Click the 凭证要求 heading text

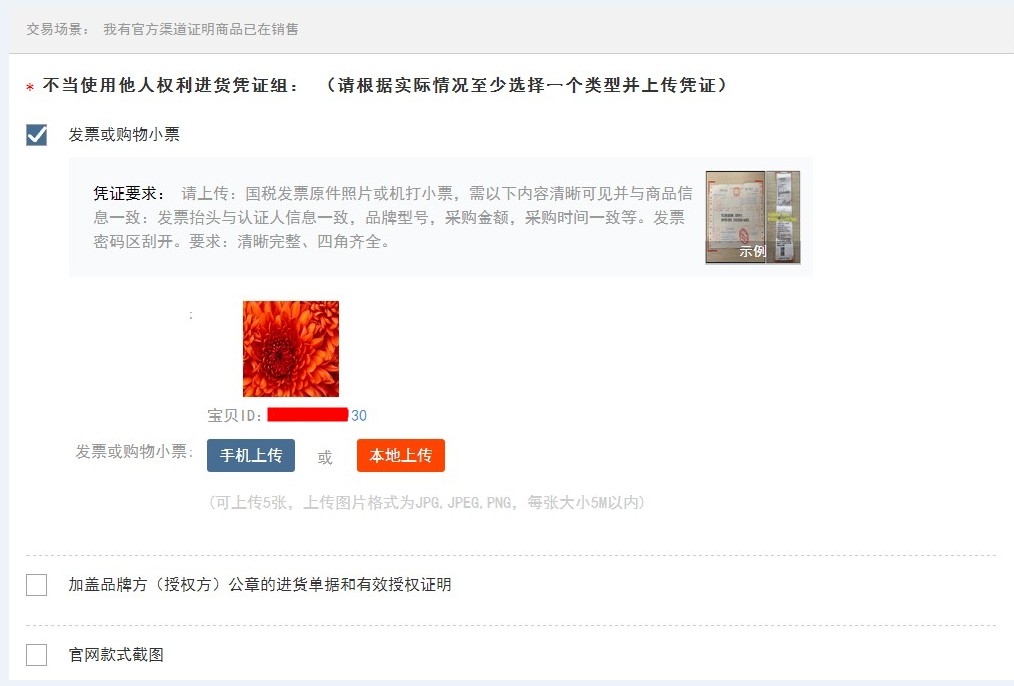pyautogui.click(x=129, y=193)
